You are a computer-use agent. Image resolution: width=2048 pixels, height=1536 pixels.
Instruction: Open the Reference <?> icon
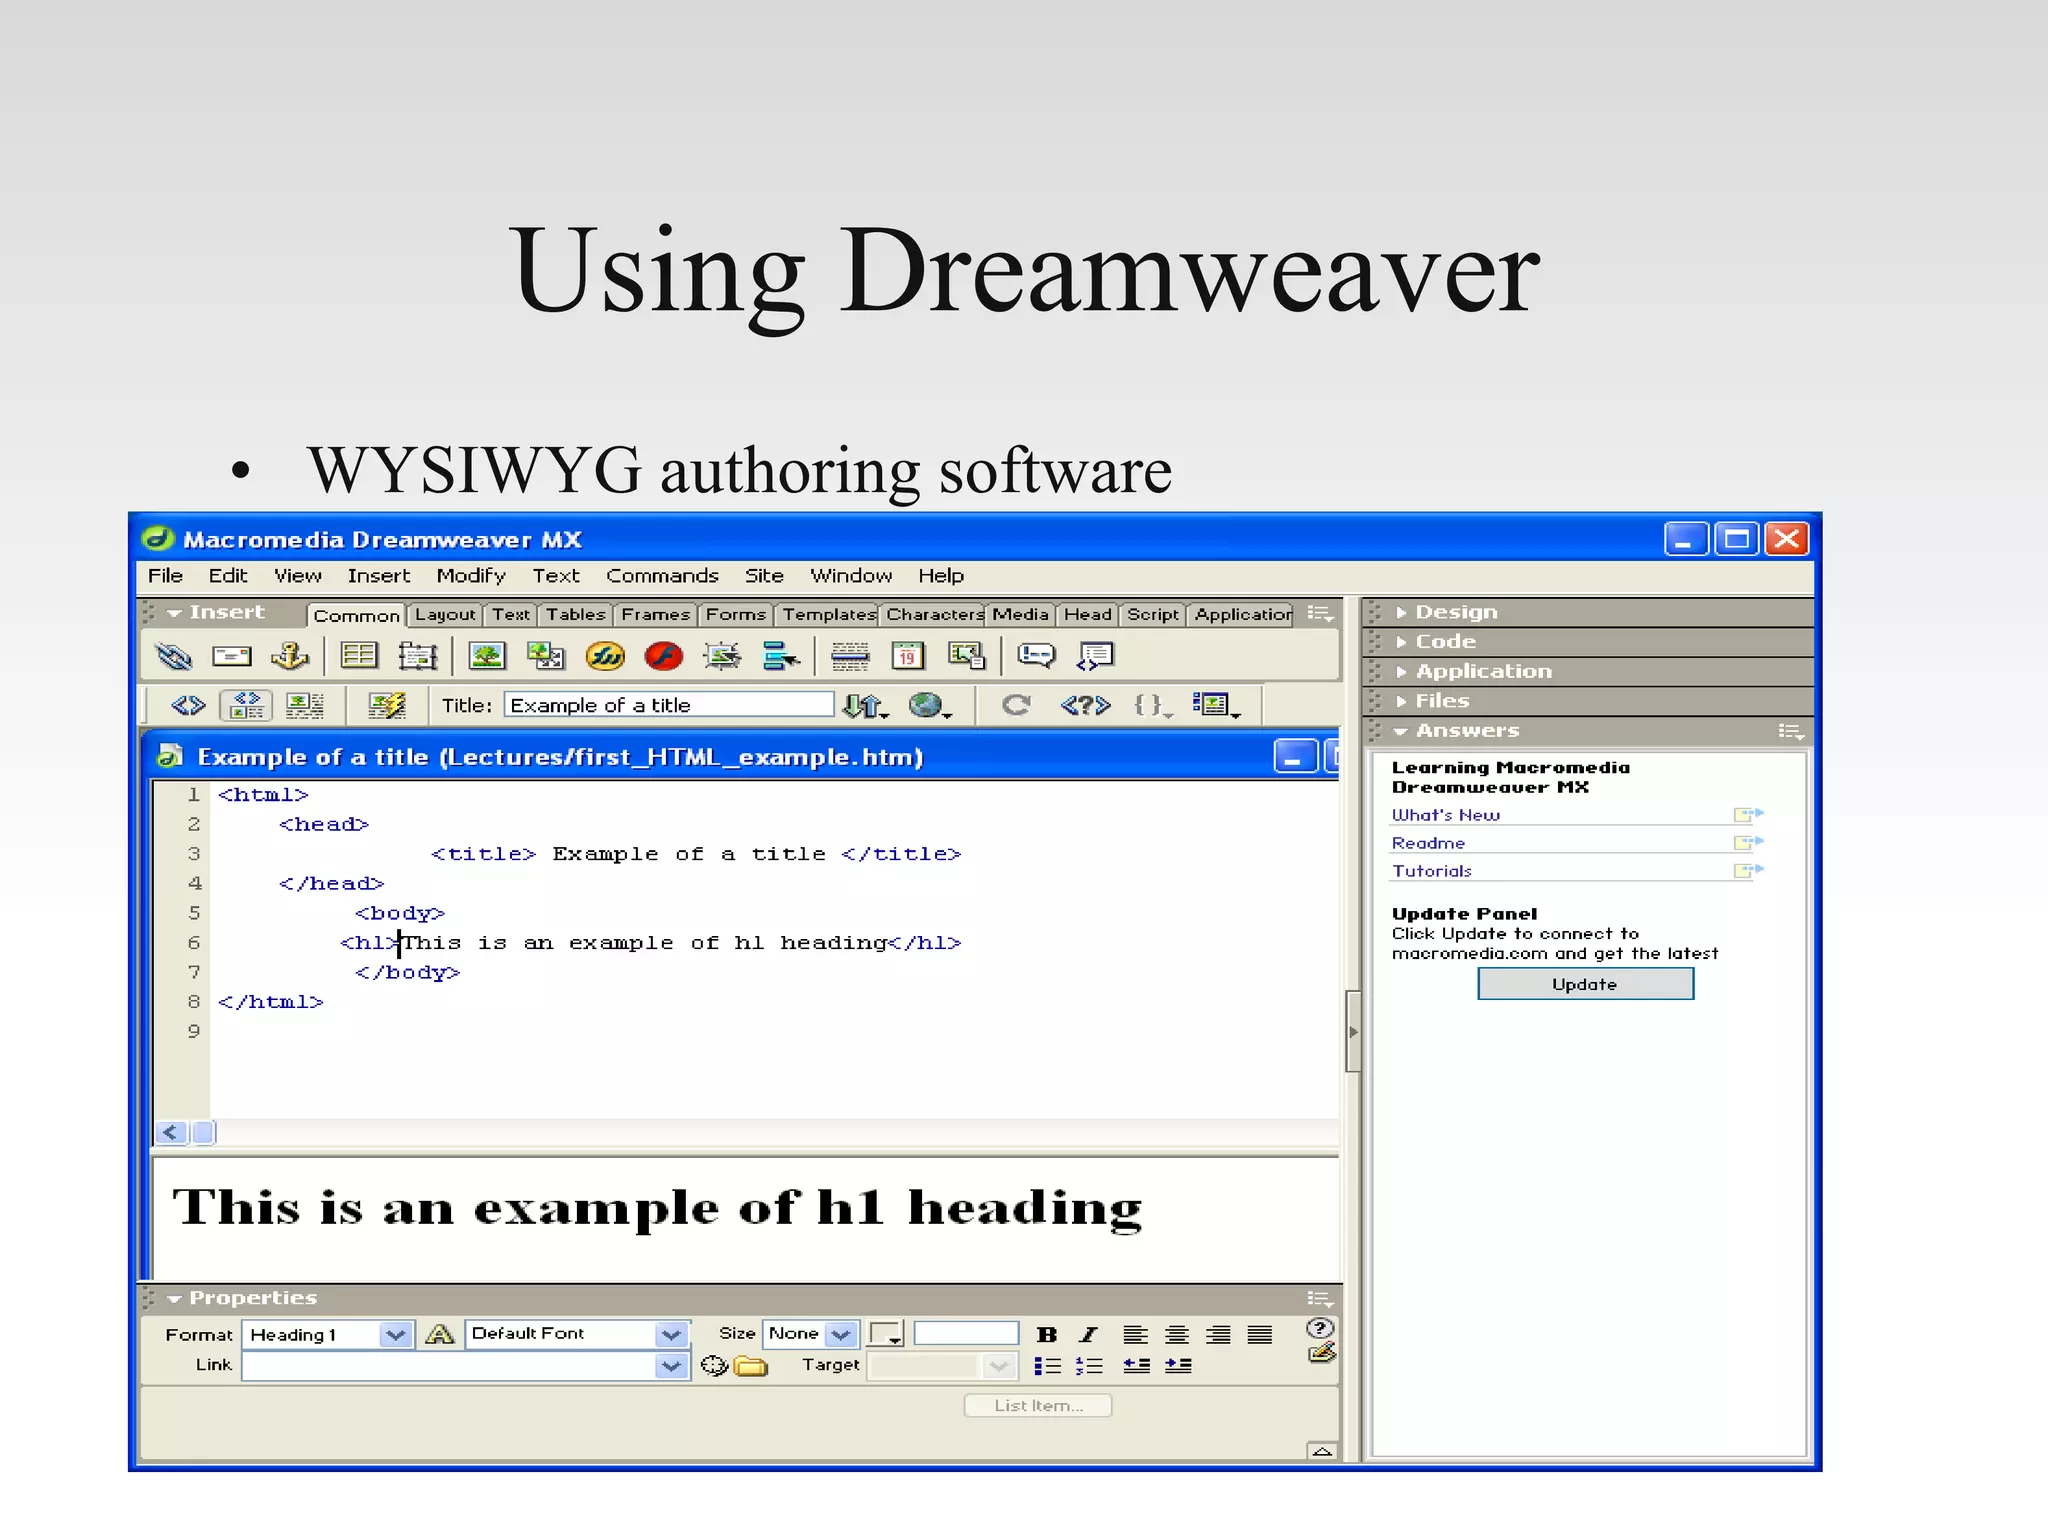[x=1085, y=706]
